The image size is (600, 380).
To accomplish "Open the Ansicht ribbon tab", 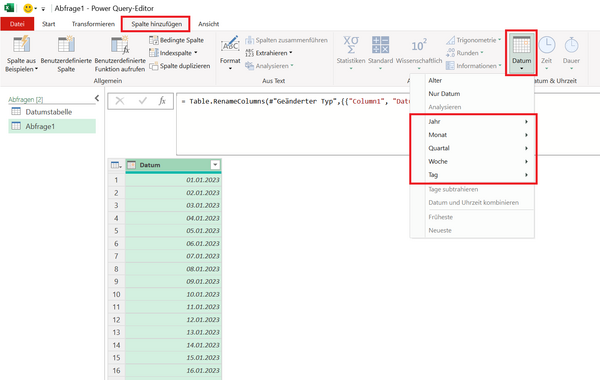I will click(x=209, y=24).
